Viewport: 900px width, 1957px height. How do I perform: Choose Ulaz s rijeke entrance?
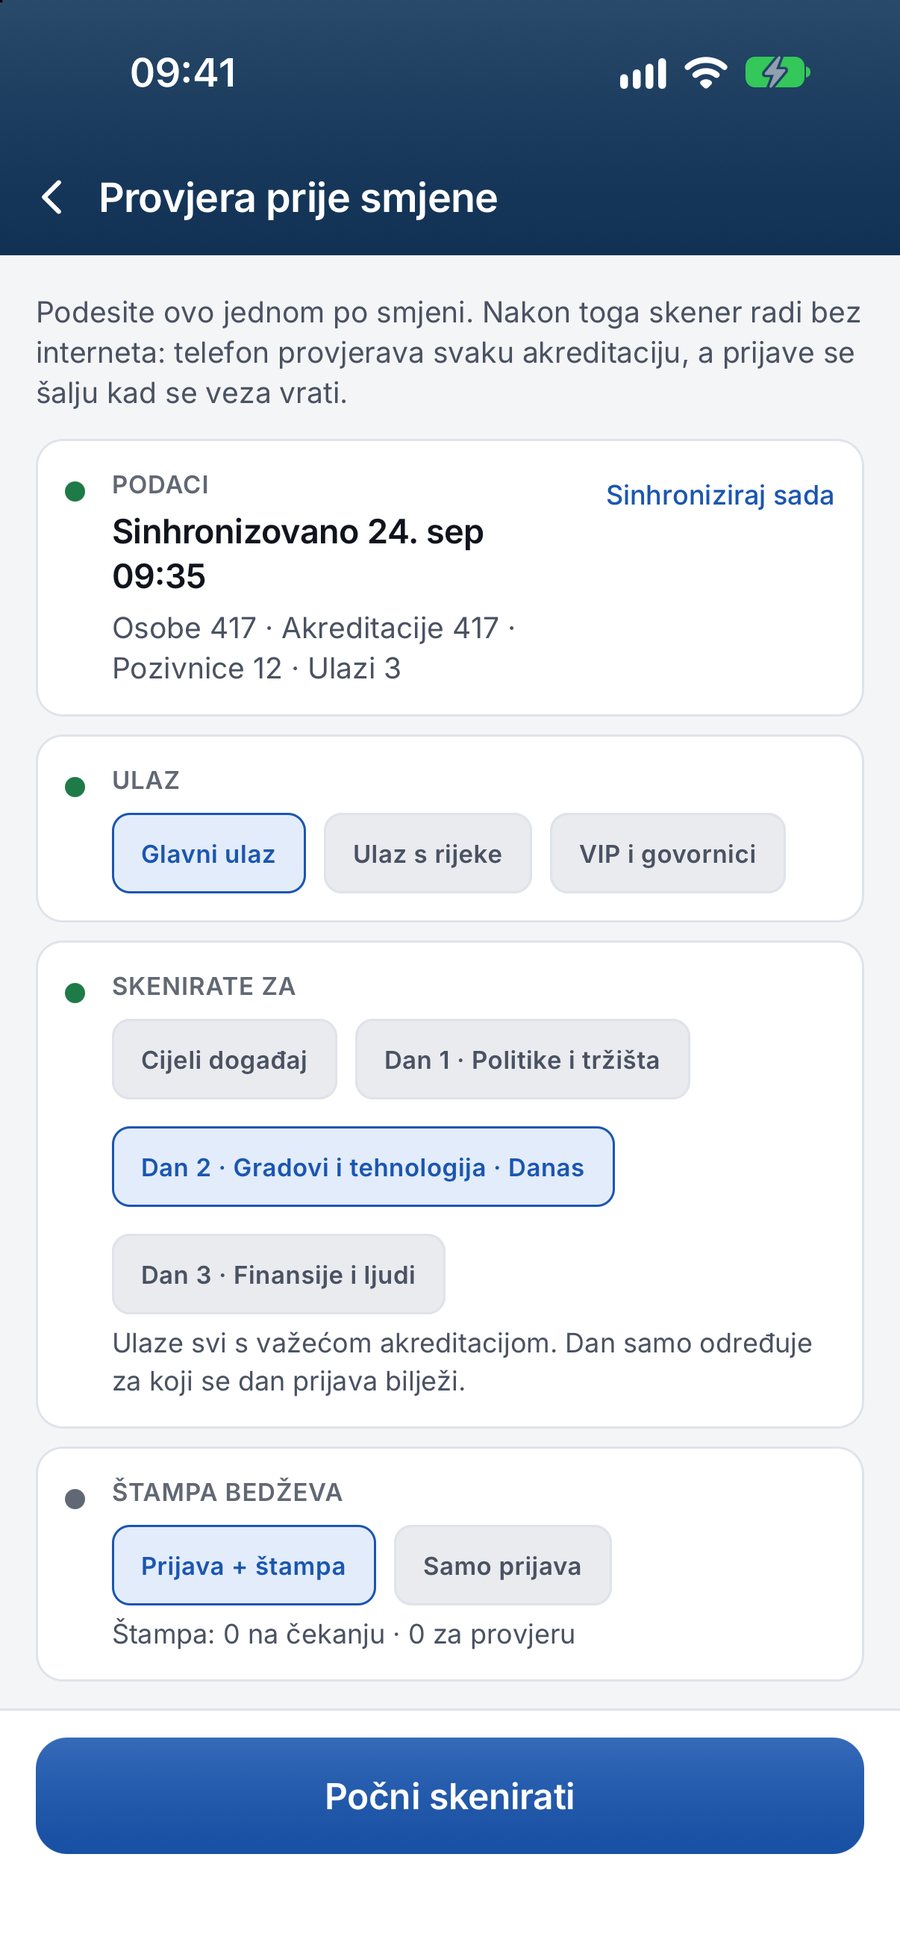coord(428,853)
